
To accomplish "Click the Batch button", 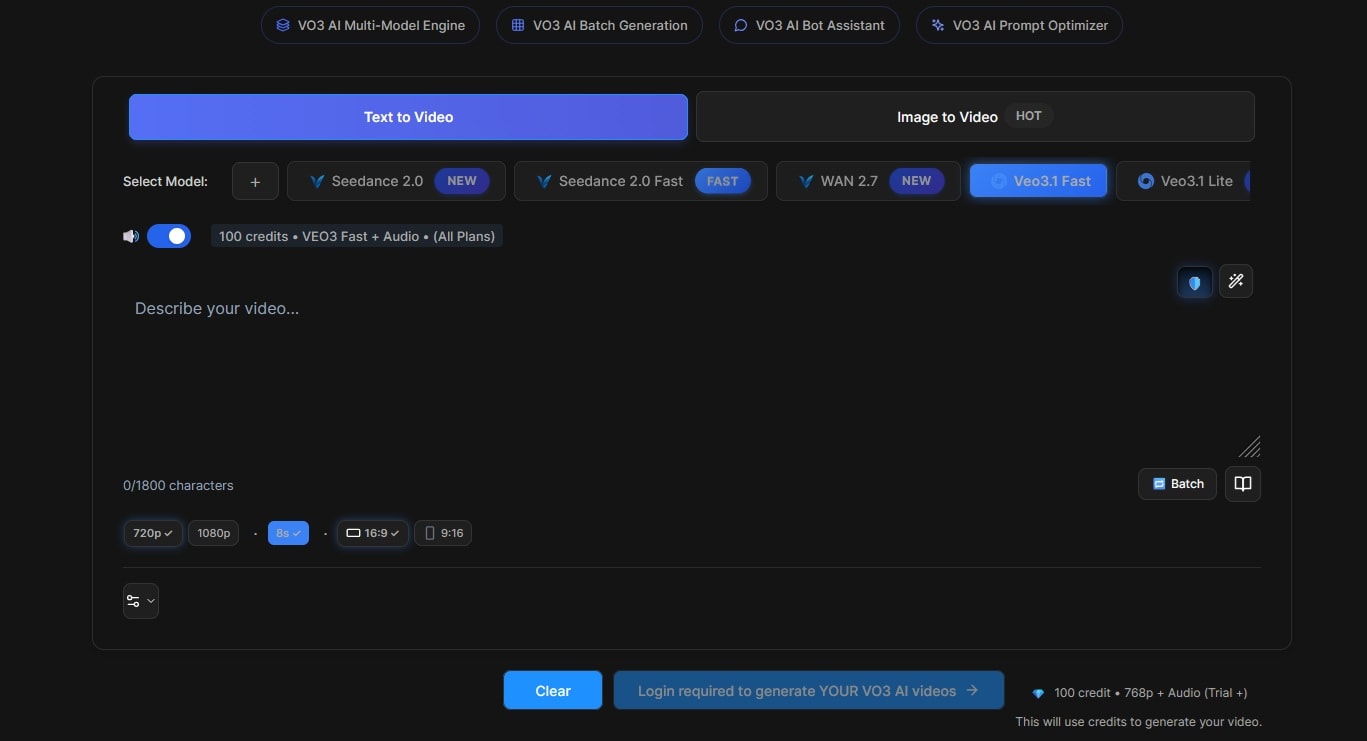I will coord(1178,484).
